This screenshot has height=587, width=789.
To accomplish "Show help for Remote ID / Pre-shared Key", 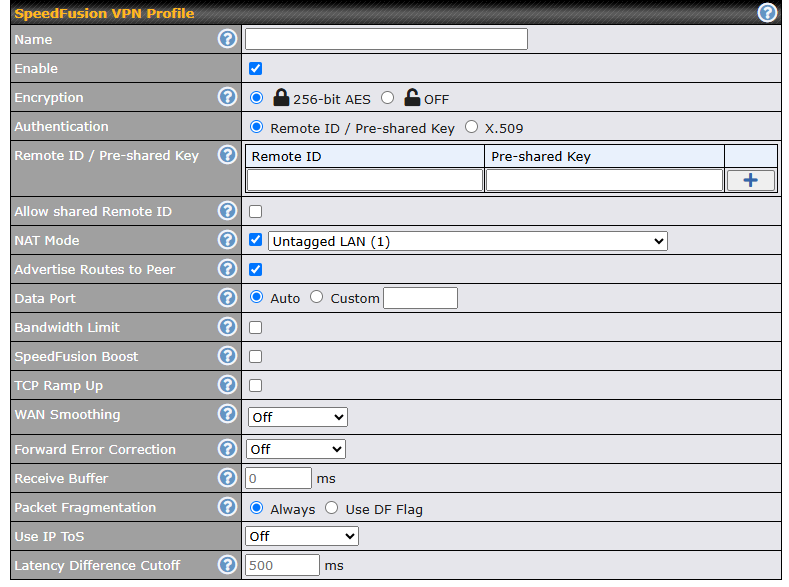I will 227,155.
